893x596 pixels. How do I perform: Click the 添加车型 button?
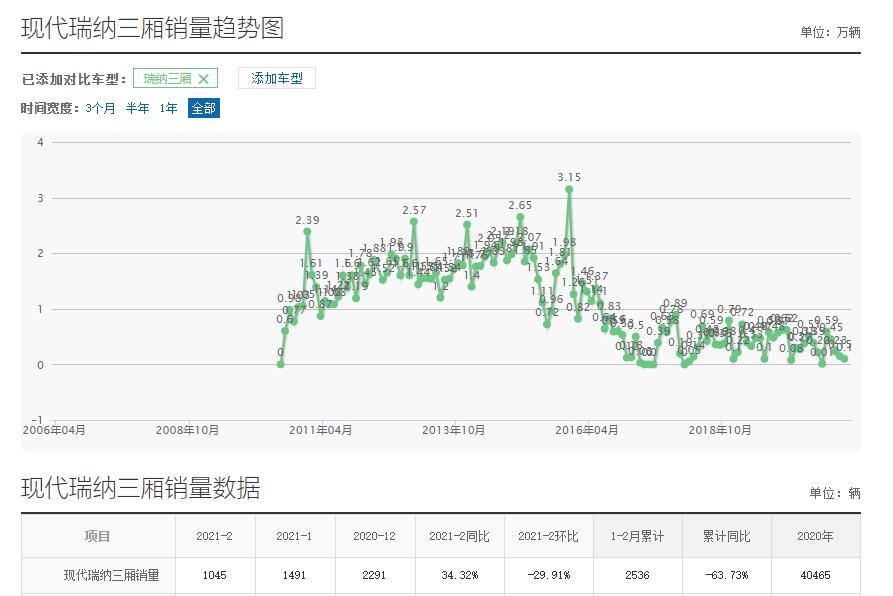point(277,78)
